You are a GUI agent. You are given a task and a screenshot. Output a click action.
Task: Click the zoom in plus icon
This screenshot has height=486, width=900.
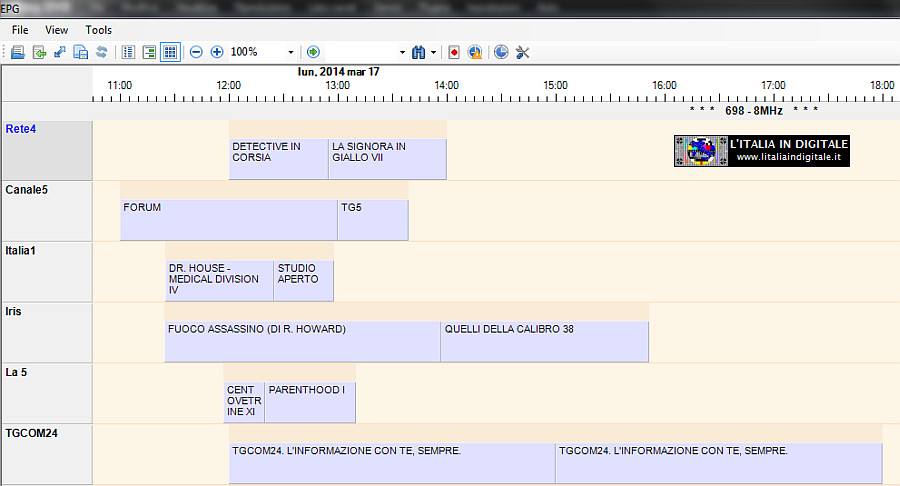[217, 52]
